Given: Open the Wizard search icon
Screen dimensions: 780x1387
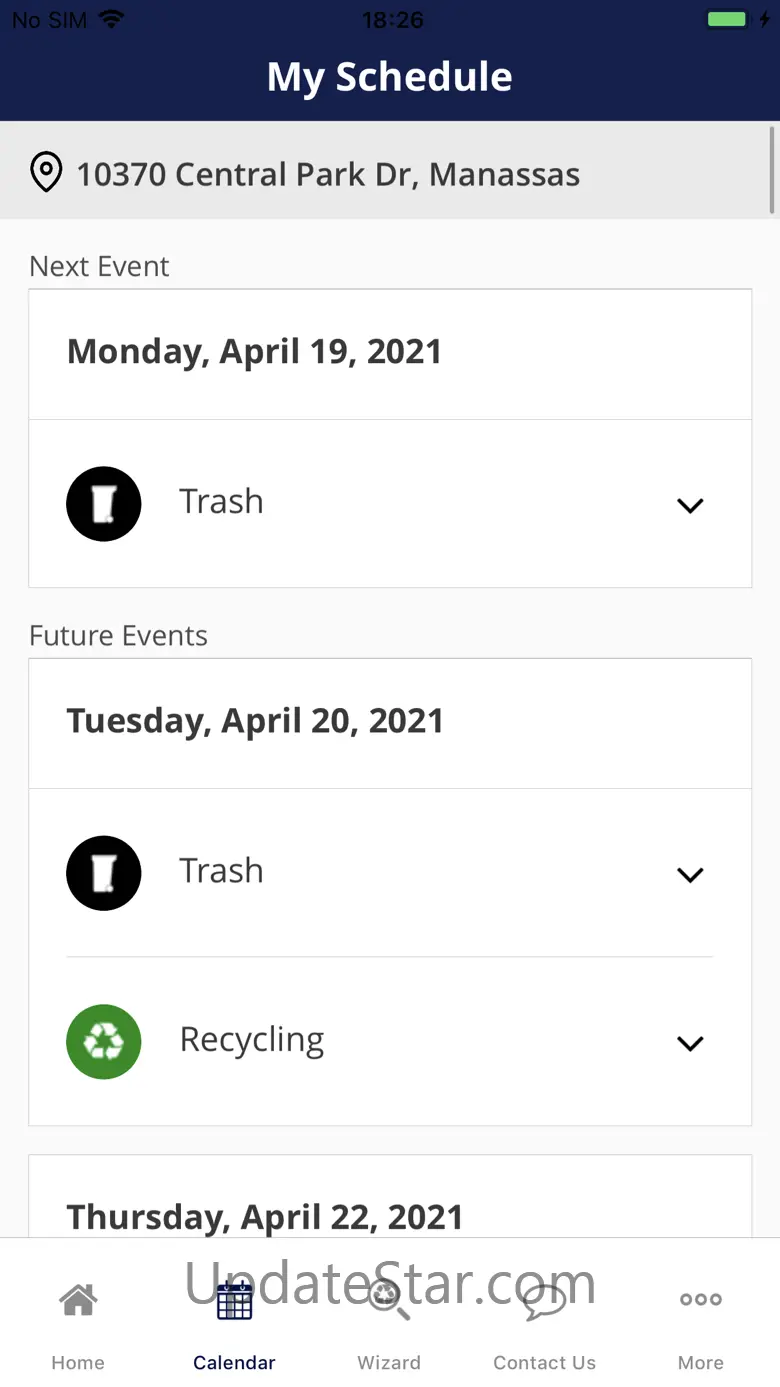Looking at the screenshot, I should pyautogui.click(x=389, y=1300).
